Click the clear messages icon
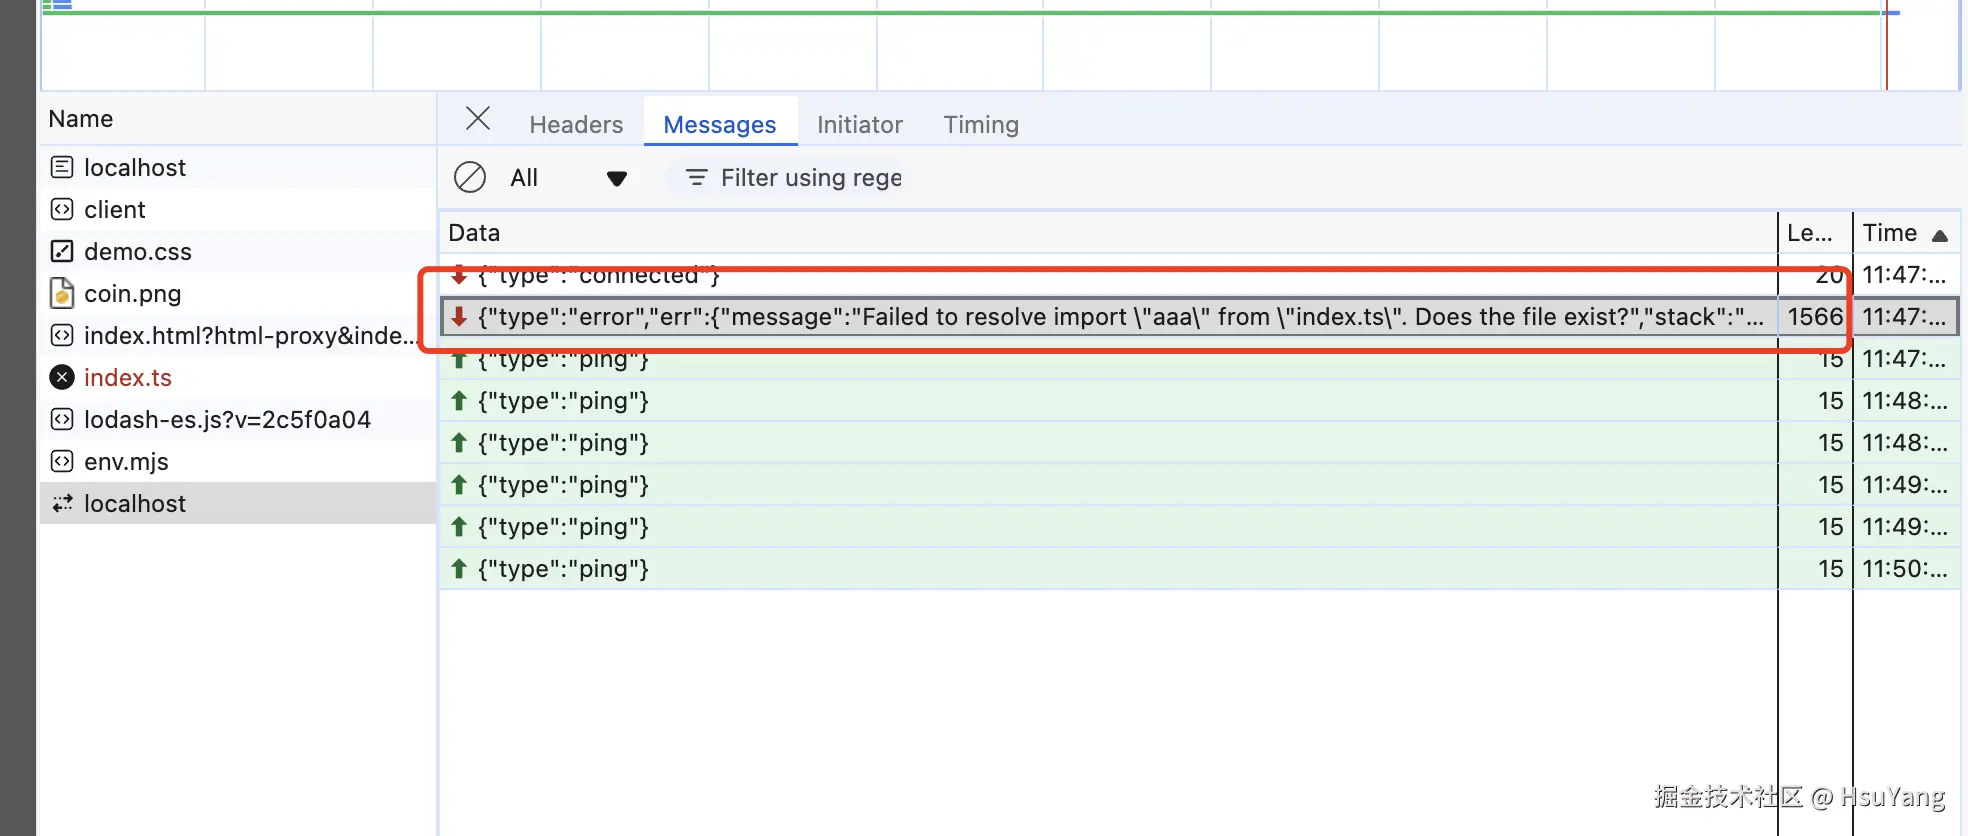This screenshot has width=1968, height=836. coord(470,177)
